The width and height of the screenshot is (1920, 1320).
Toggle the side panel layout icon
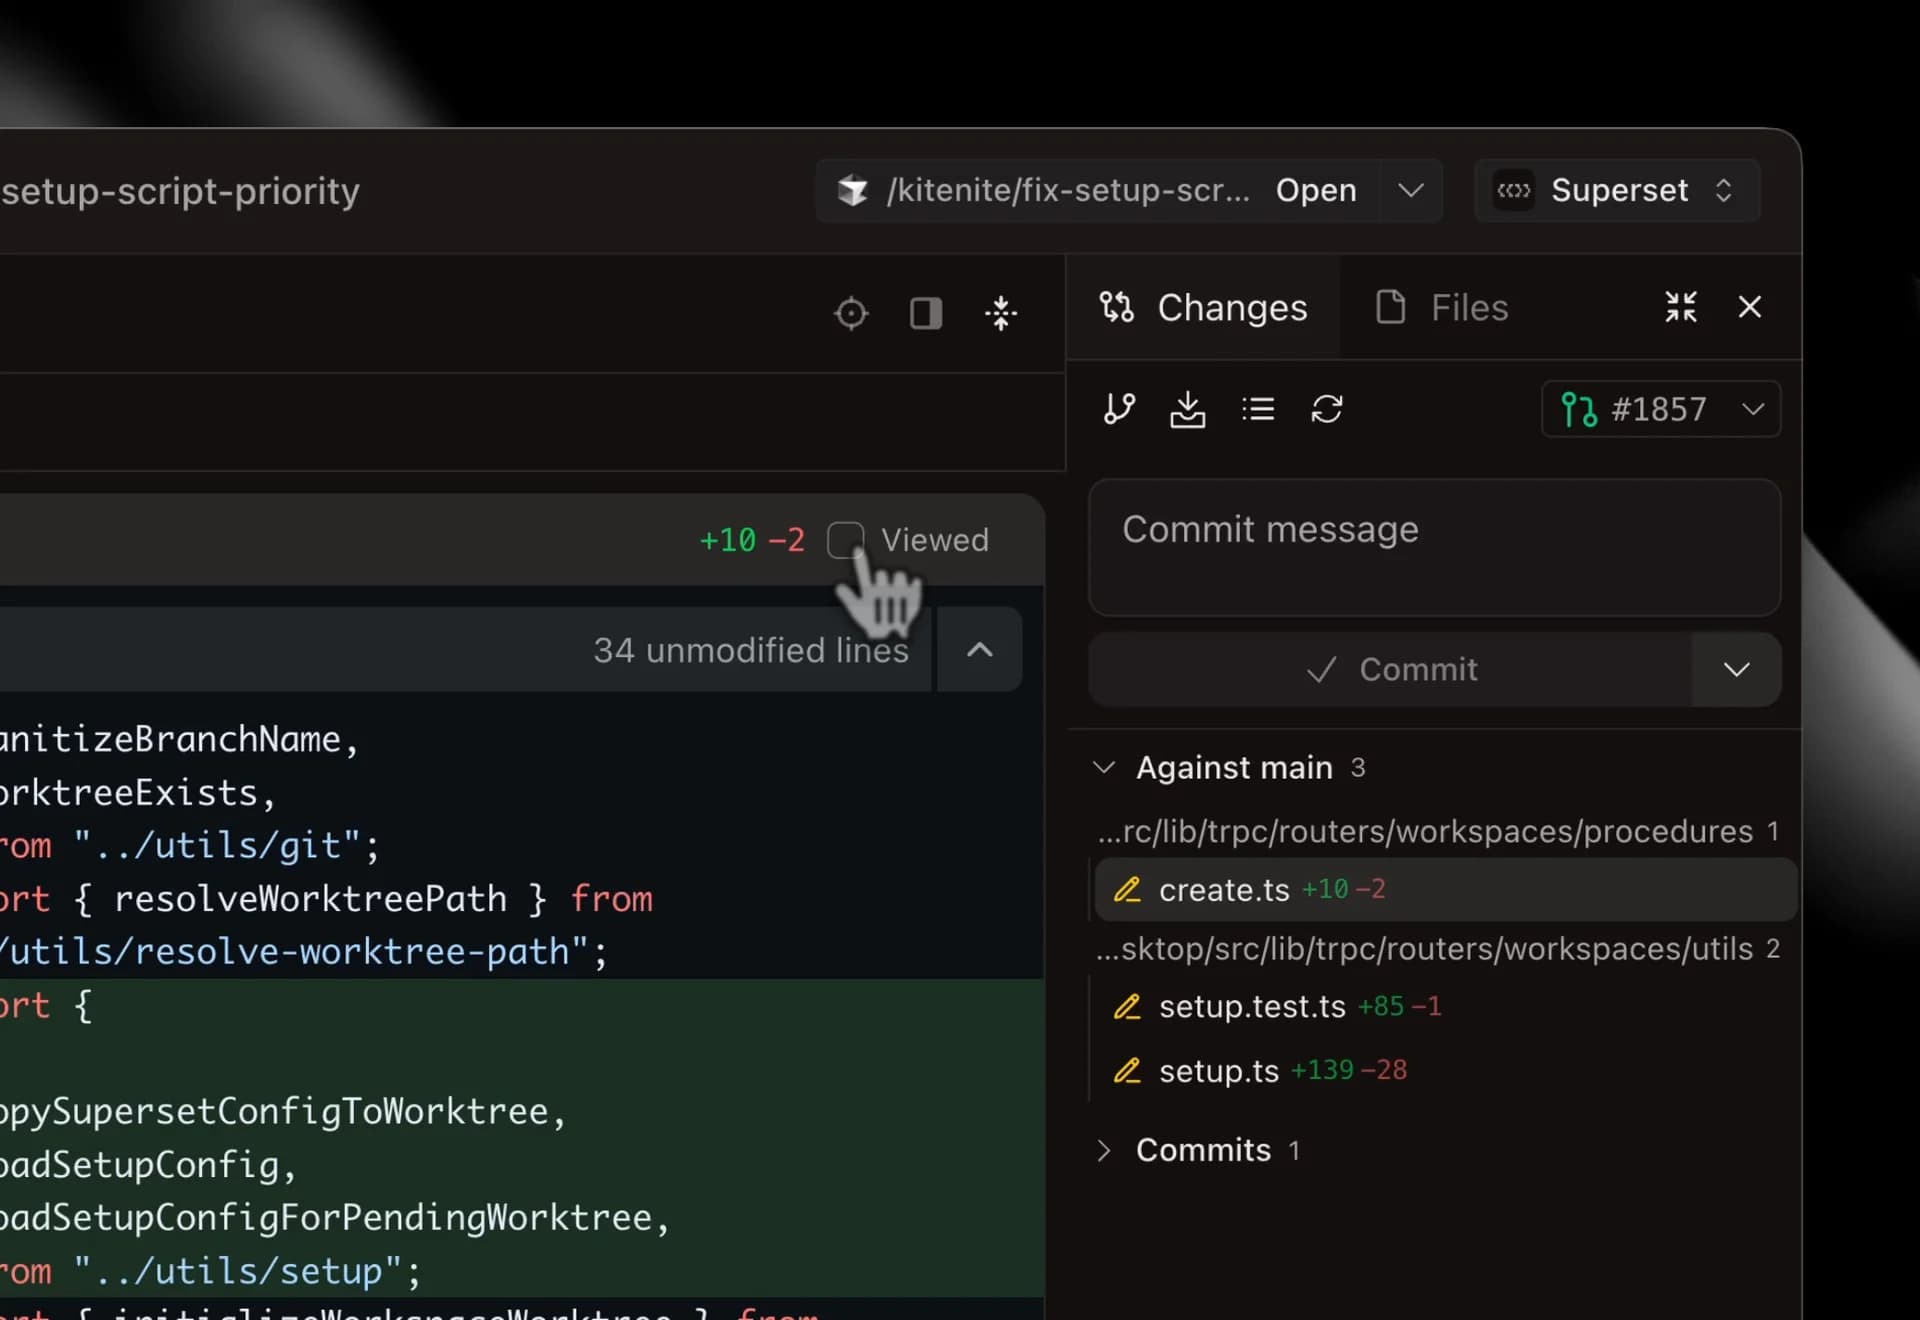point(925,313)
